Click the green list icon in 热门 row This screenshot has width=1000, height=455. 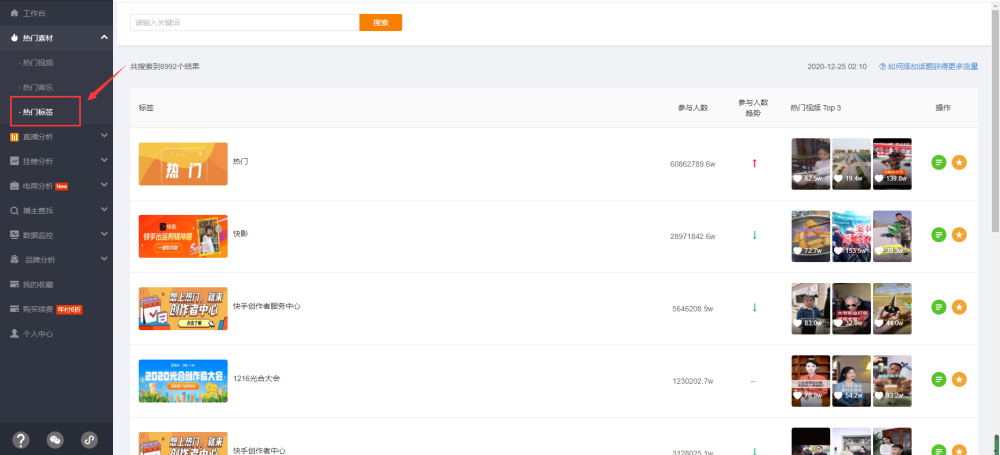point(938,162)
